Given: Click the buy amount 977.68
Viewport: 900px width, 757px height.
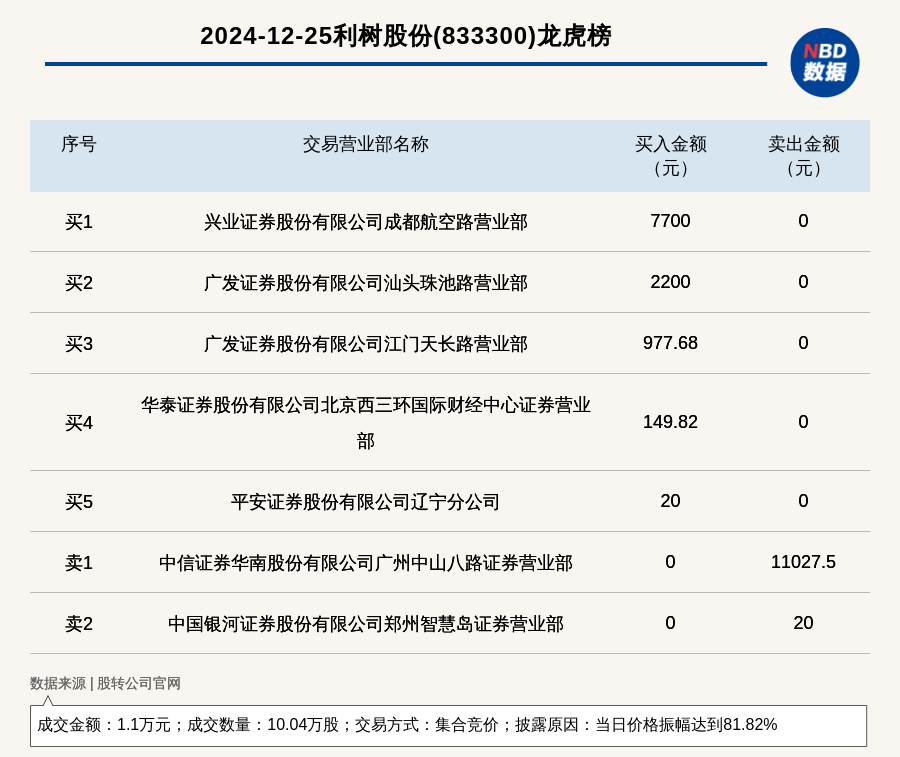Looking at the screenshot, I should pyautogui.click(x=670, y=343).
